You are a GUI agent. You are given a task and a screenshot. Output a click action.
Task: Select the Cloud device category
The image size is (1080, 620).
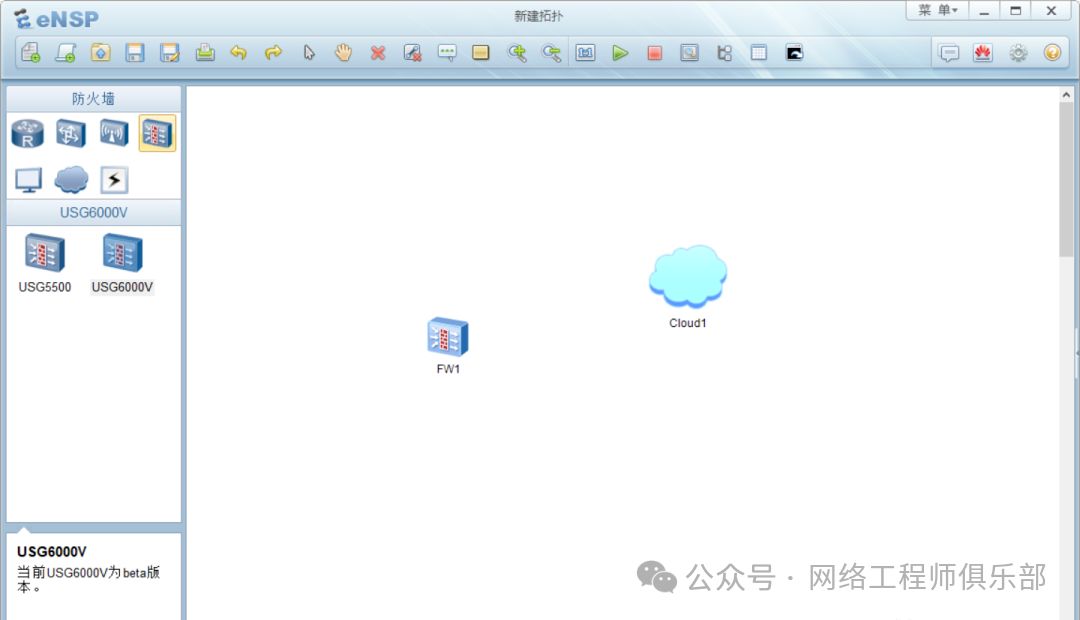(x=71, y=180)
